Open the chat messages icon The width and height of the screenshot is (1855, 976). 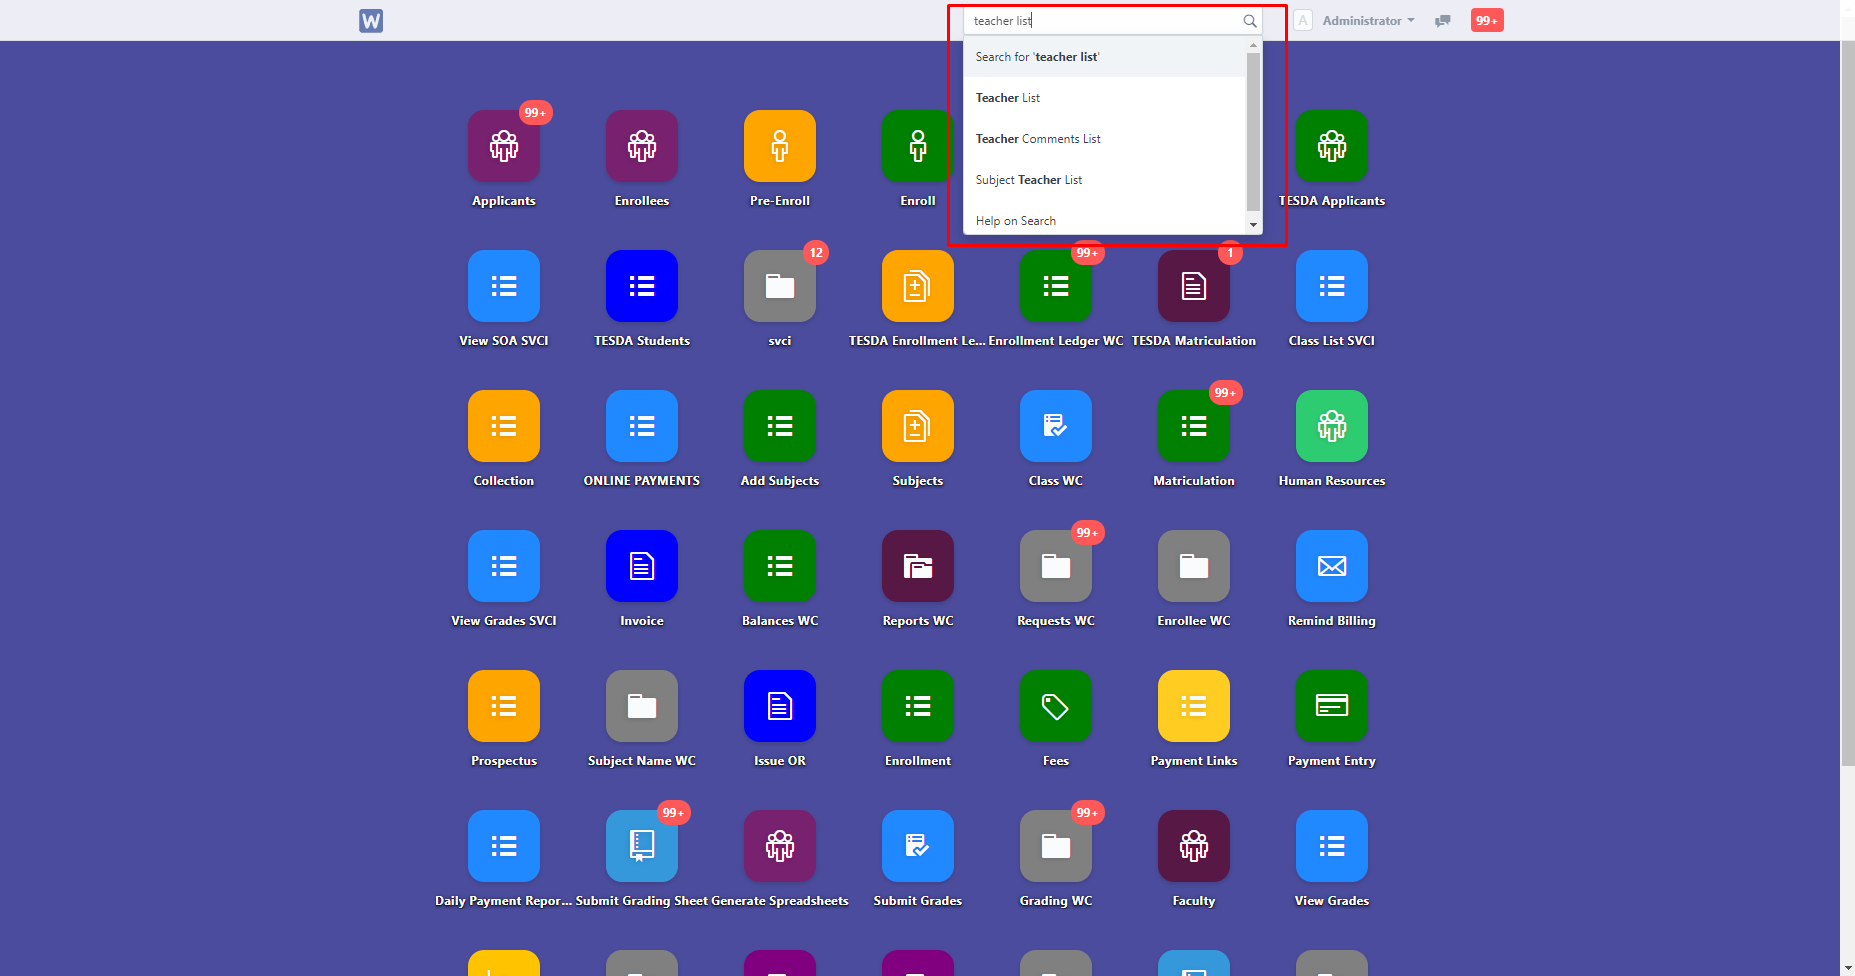[1442, 21]
